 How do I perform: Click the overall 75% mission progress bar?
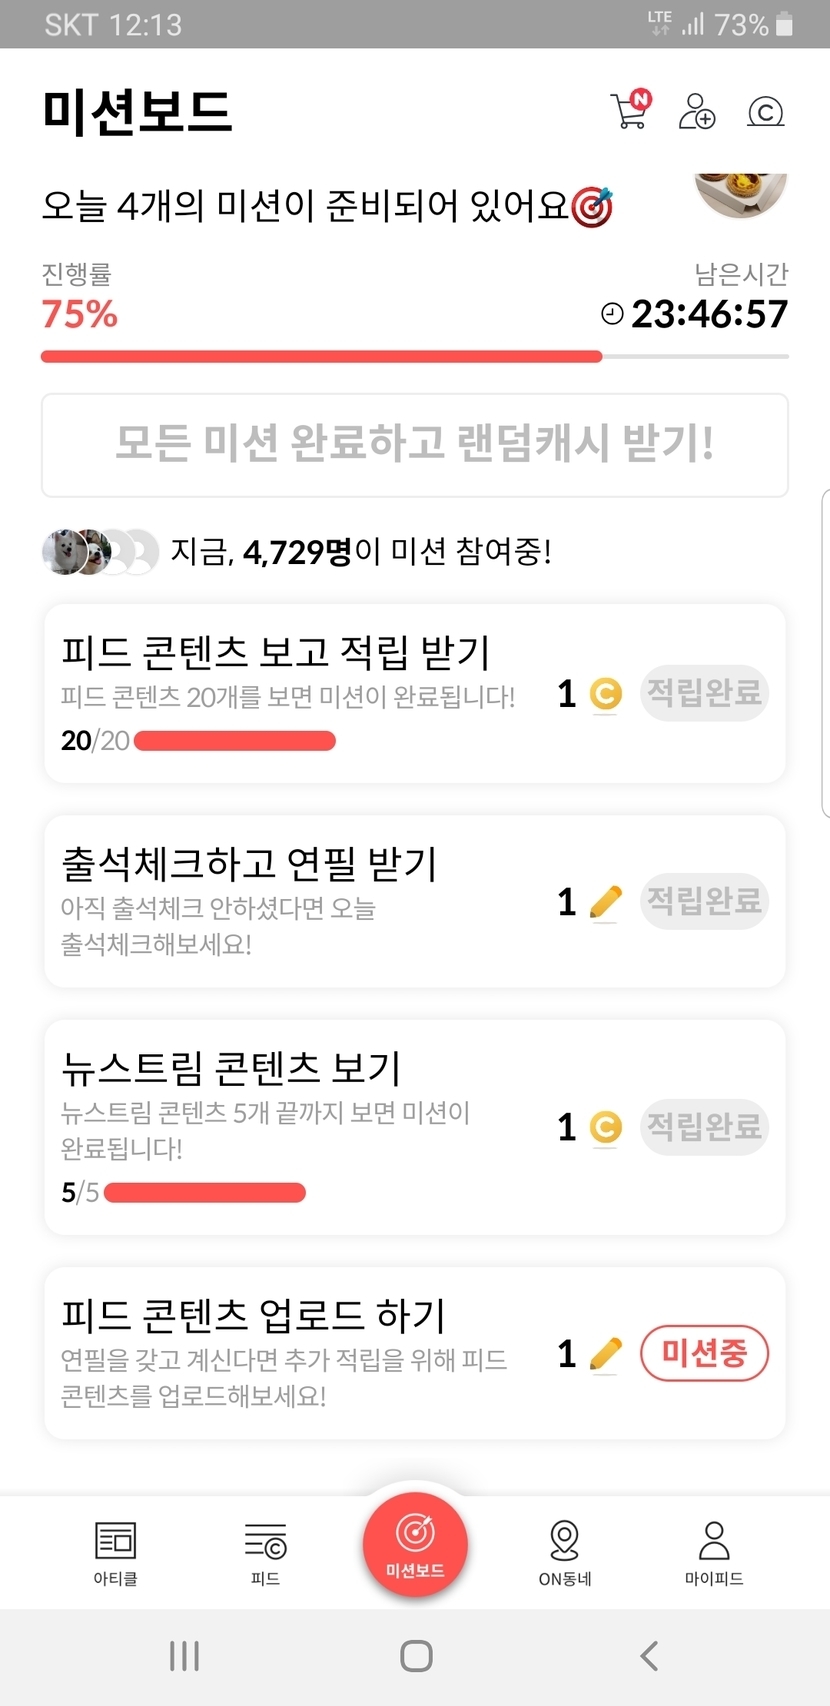point(414,356)
